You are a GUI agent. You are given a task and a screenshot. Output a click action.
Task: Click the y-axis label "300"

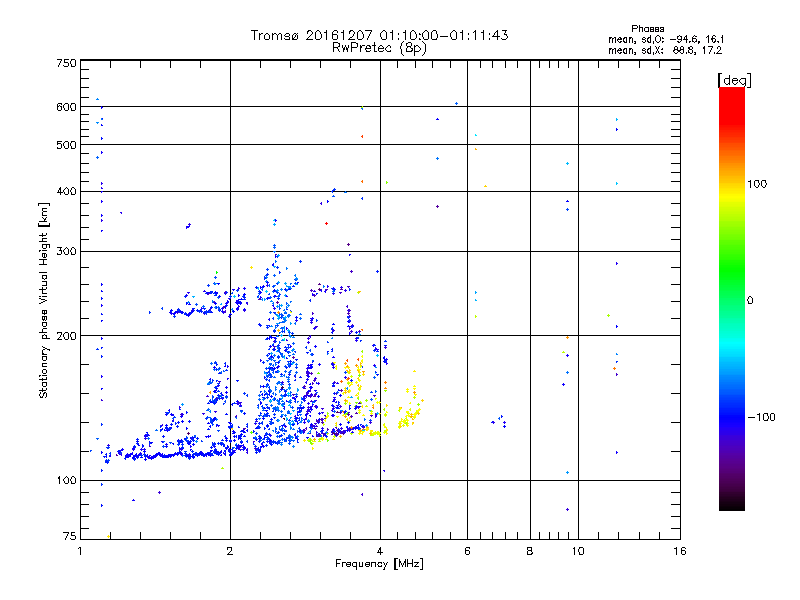pos(66,252)
